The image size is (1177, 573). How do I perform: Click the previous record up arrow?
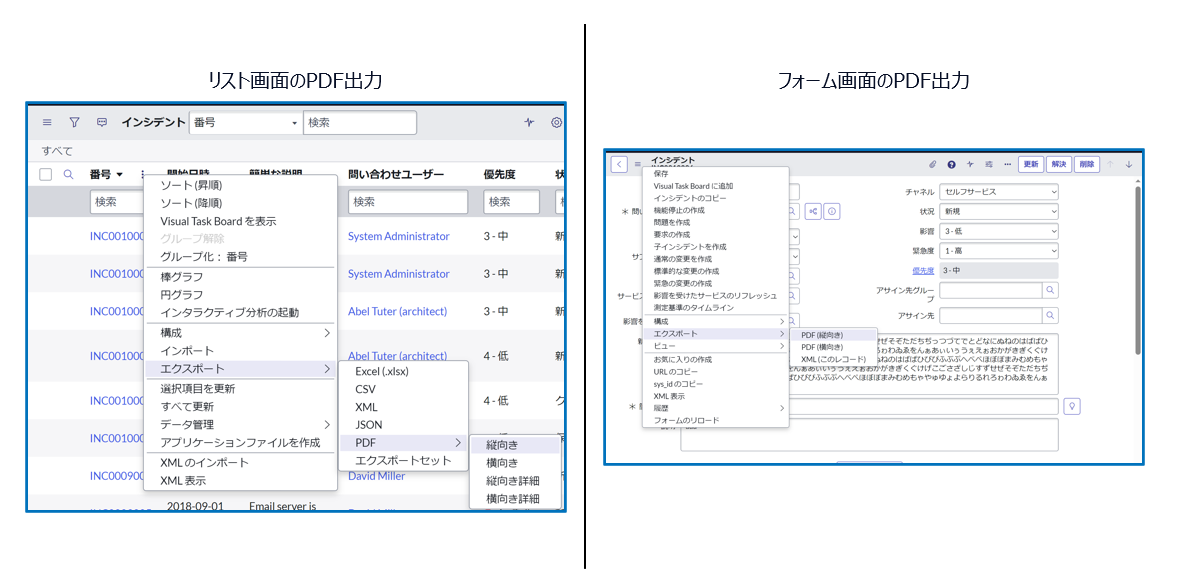point(1111,164)
